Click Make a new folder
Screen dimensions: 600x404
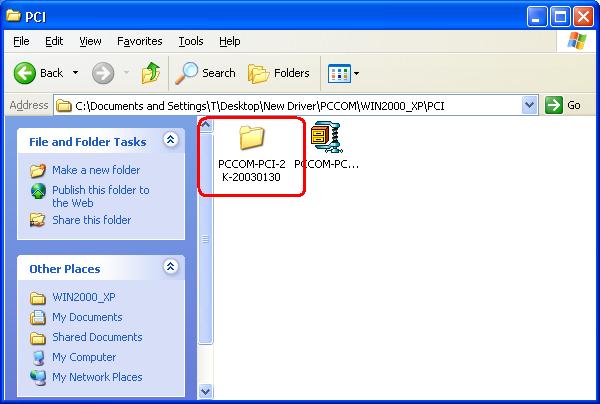(96, 170)
